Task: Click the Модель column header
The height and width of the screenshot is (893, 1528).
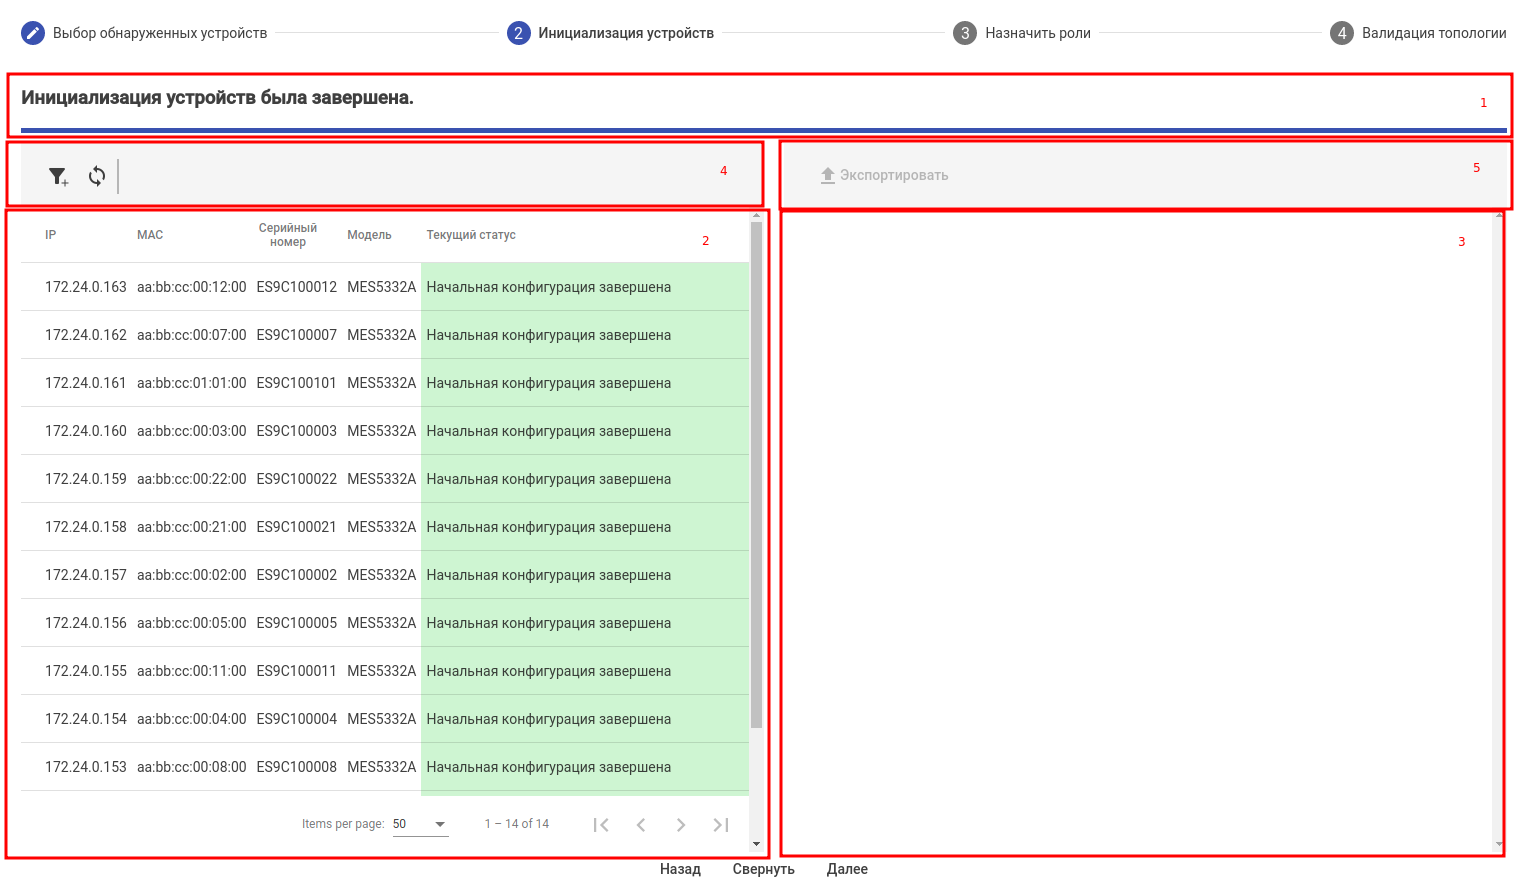Action: (x=369, y=235)
